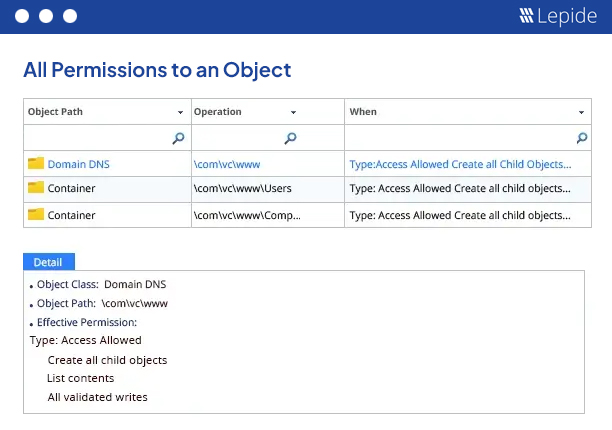Click the Operation column header

268,112
